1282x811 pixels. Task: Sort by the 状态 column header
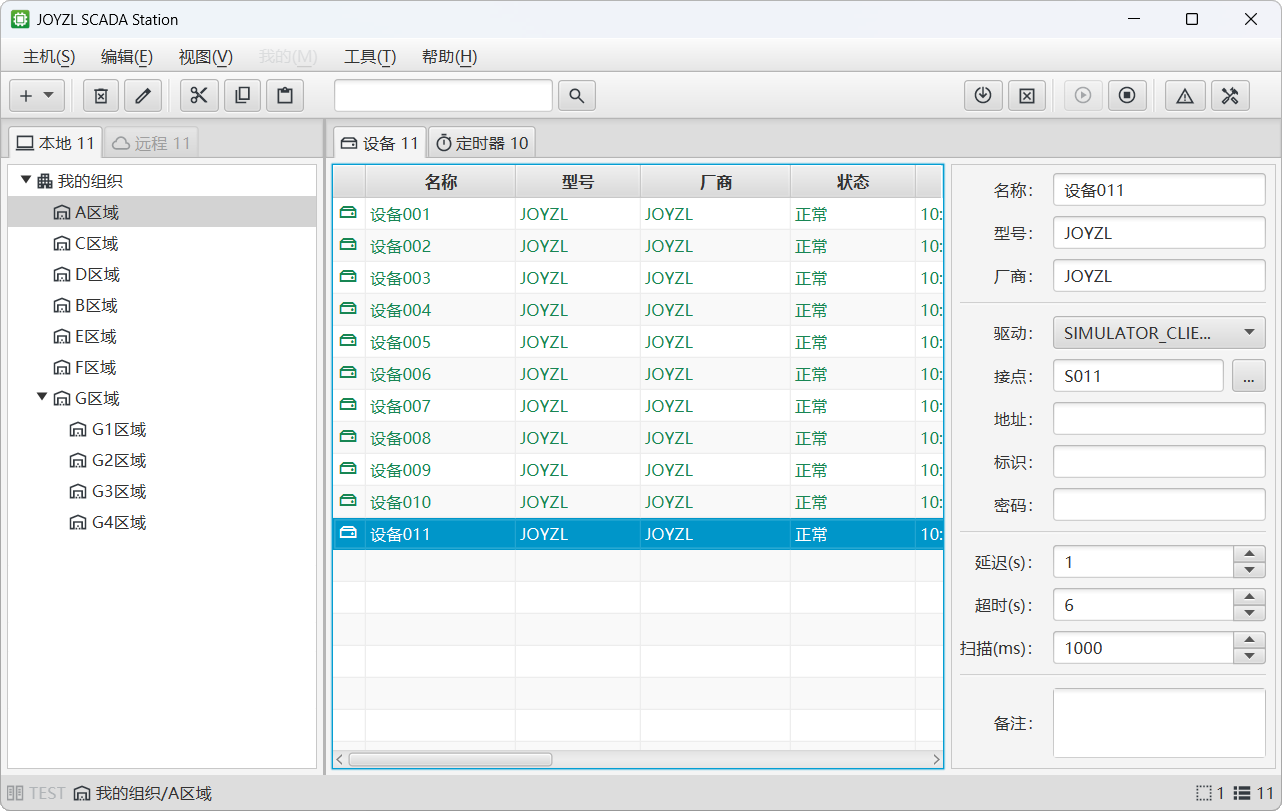click(853, 182)
